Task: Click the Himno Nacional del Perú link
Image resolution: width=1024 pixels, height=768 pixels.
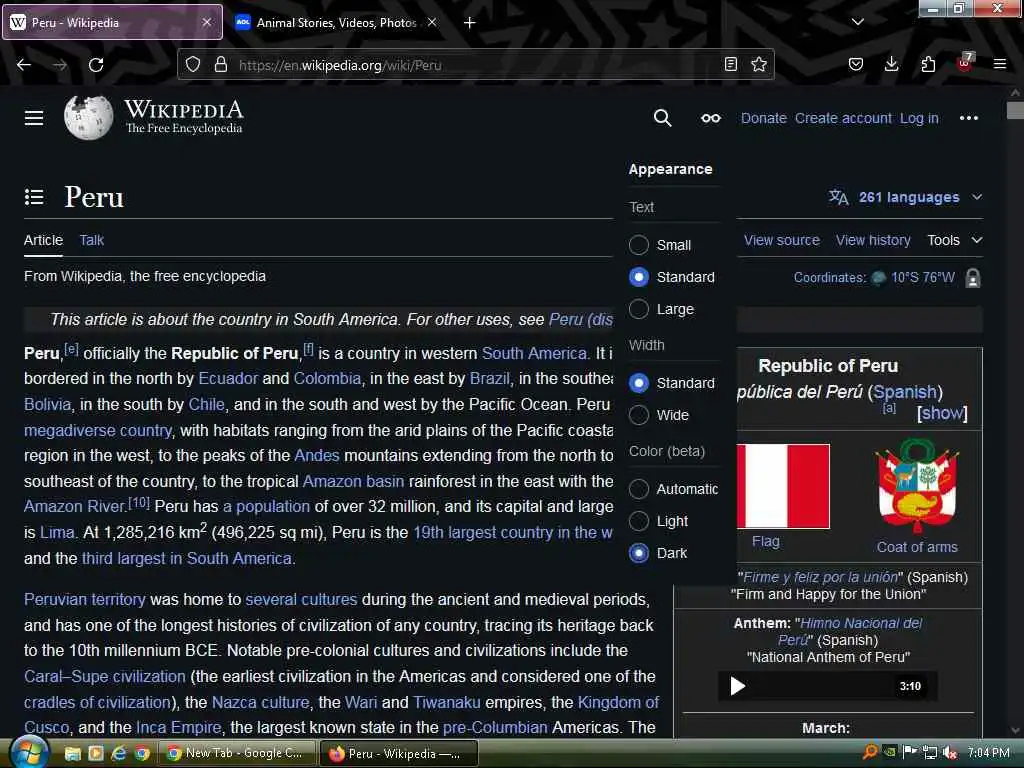Action: (x=851, y=632)
